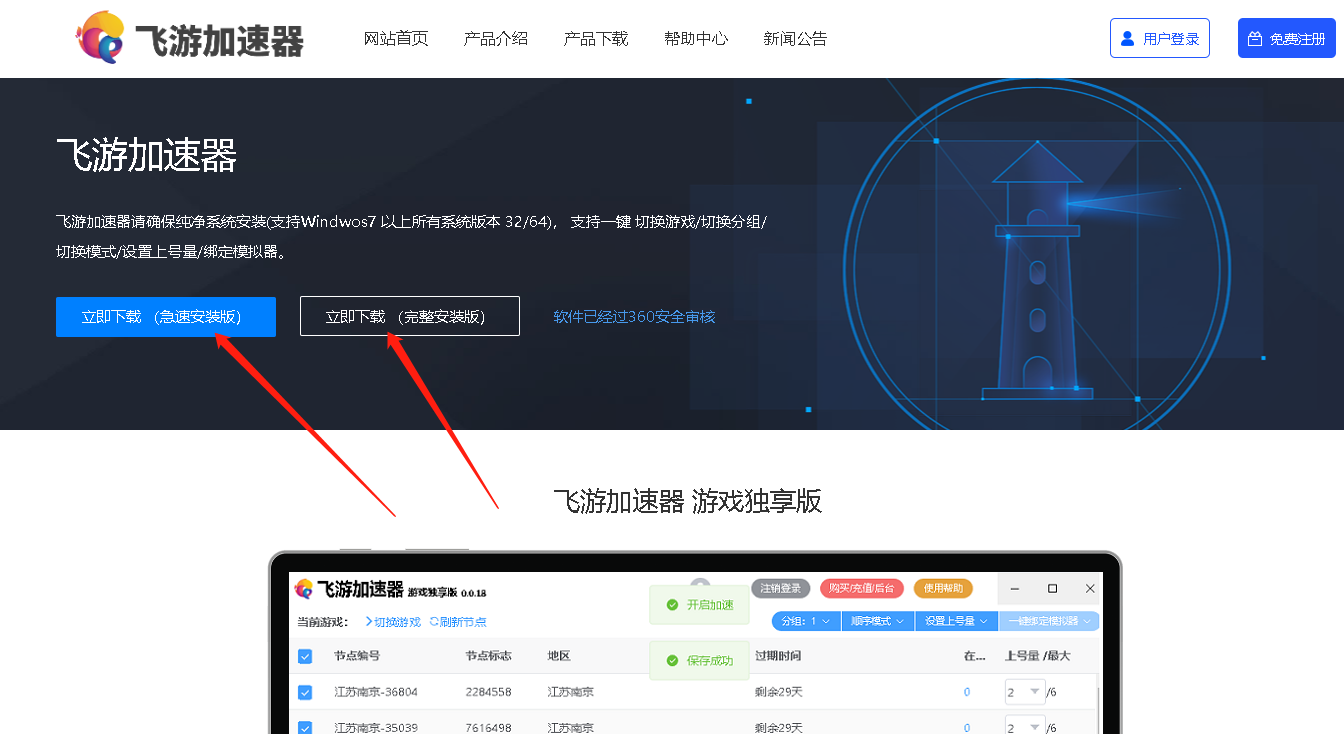Click the red 购买/充值/后台 button
Image resolution: width=1344 pixels, height=734 pixels.
coord(861,588)
